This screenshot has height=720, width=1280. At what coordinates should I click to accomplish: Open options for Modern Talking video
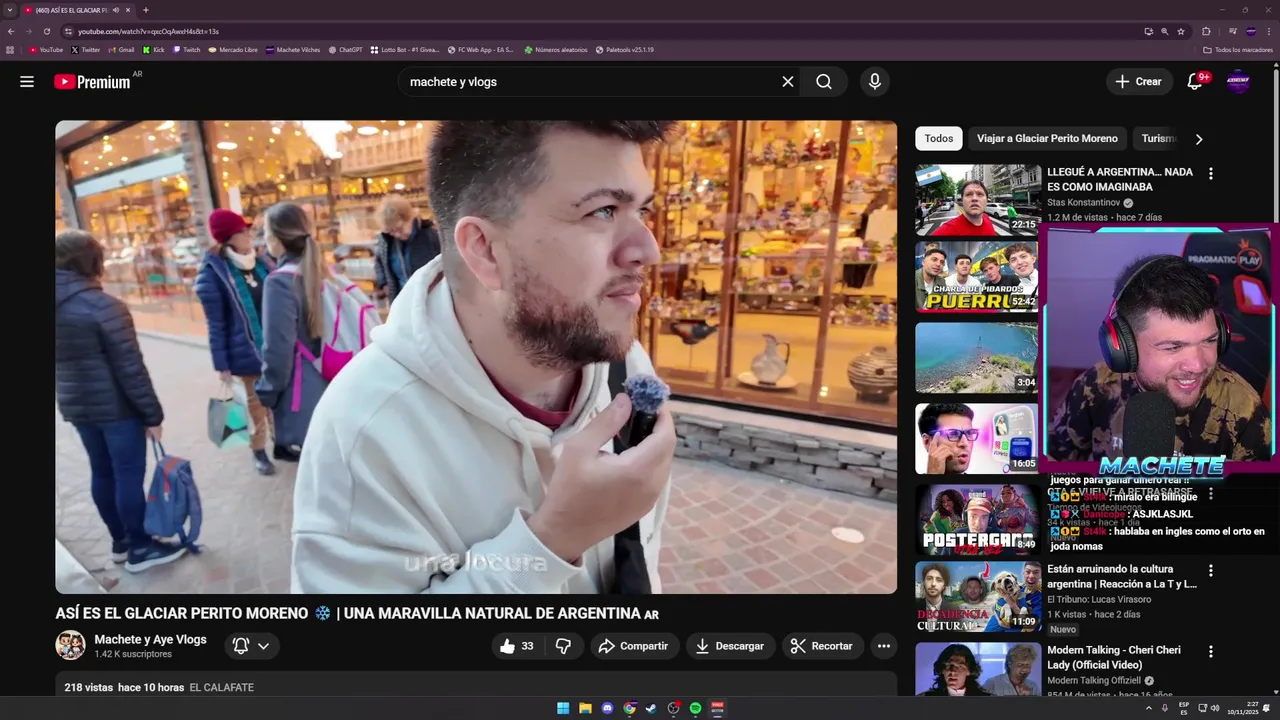coord(1211,651)
